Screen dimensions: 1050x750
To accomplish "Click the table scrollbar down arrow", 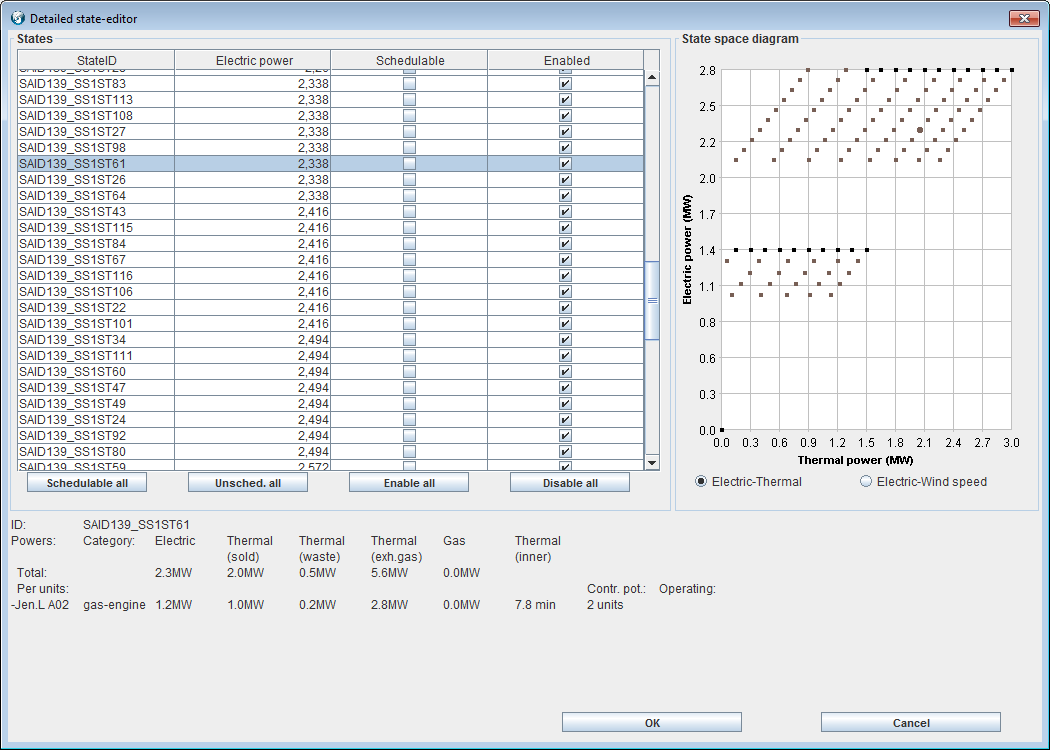I will [x=652, y=462].
